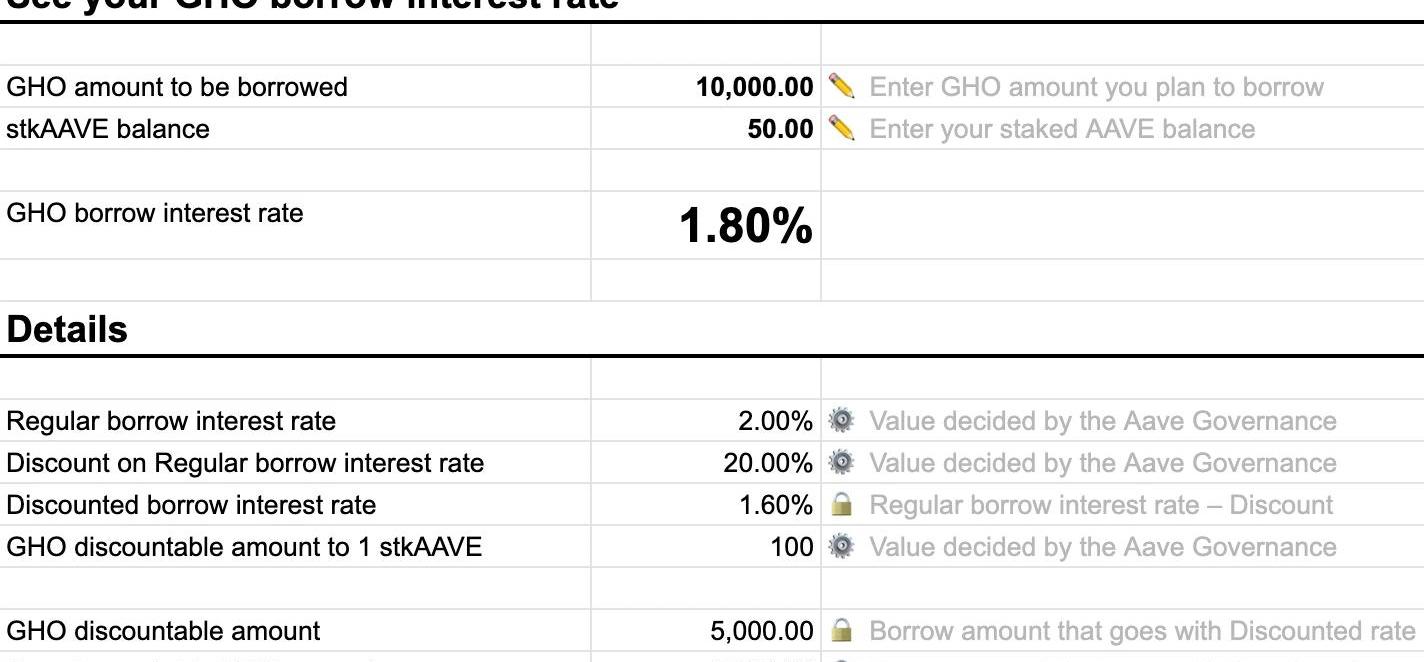Screen dimensions: 1424x662
Task: Click 'Regular borrow interest rate – Discount' note
Action: point(1100,505)
